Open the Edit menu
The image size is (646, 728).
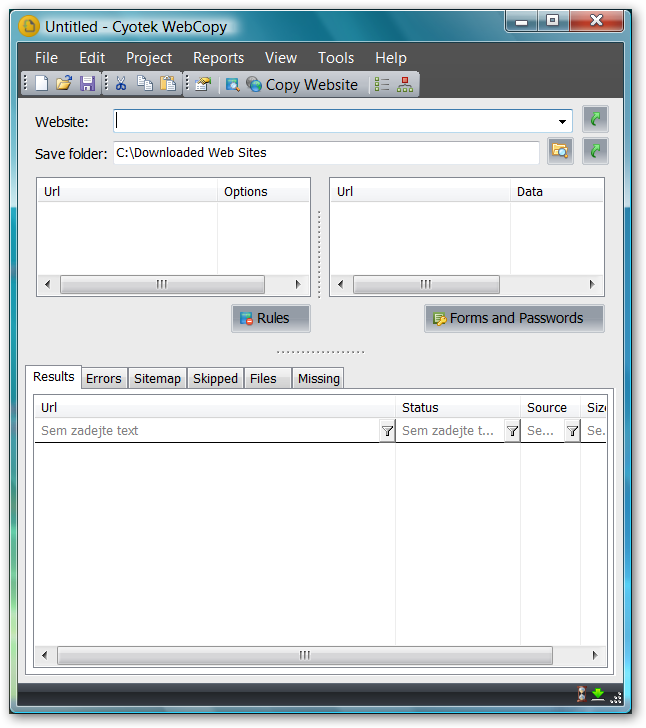pyautogui.click(x=92, y=58)
